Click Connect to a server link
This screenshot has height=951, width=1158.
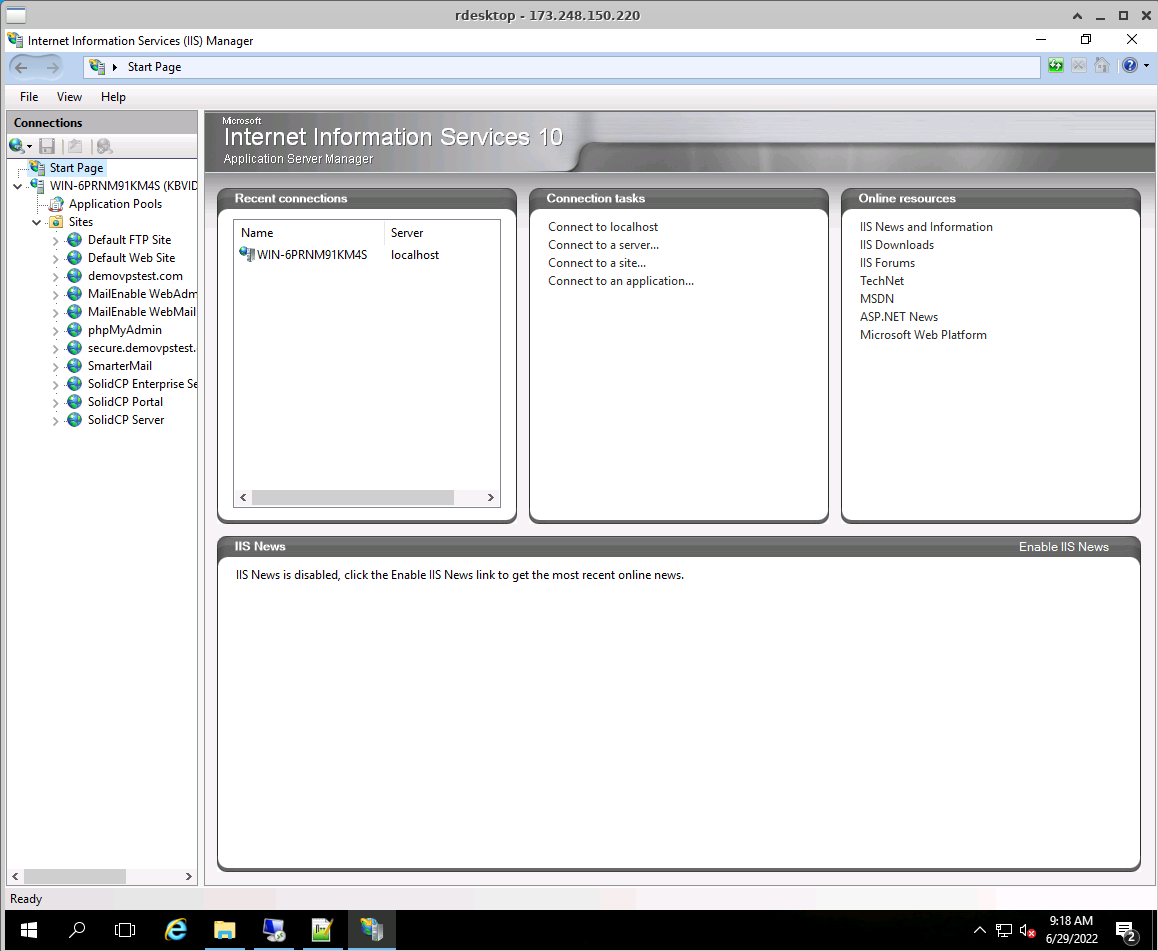pos(603,244)
